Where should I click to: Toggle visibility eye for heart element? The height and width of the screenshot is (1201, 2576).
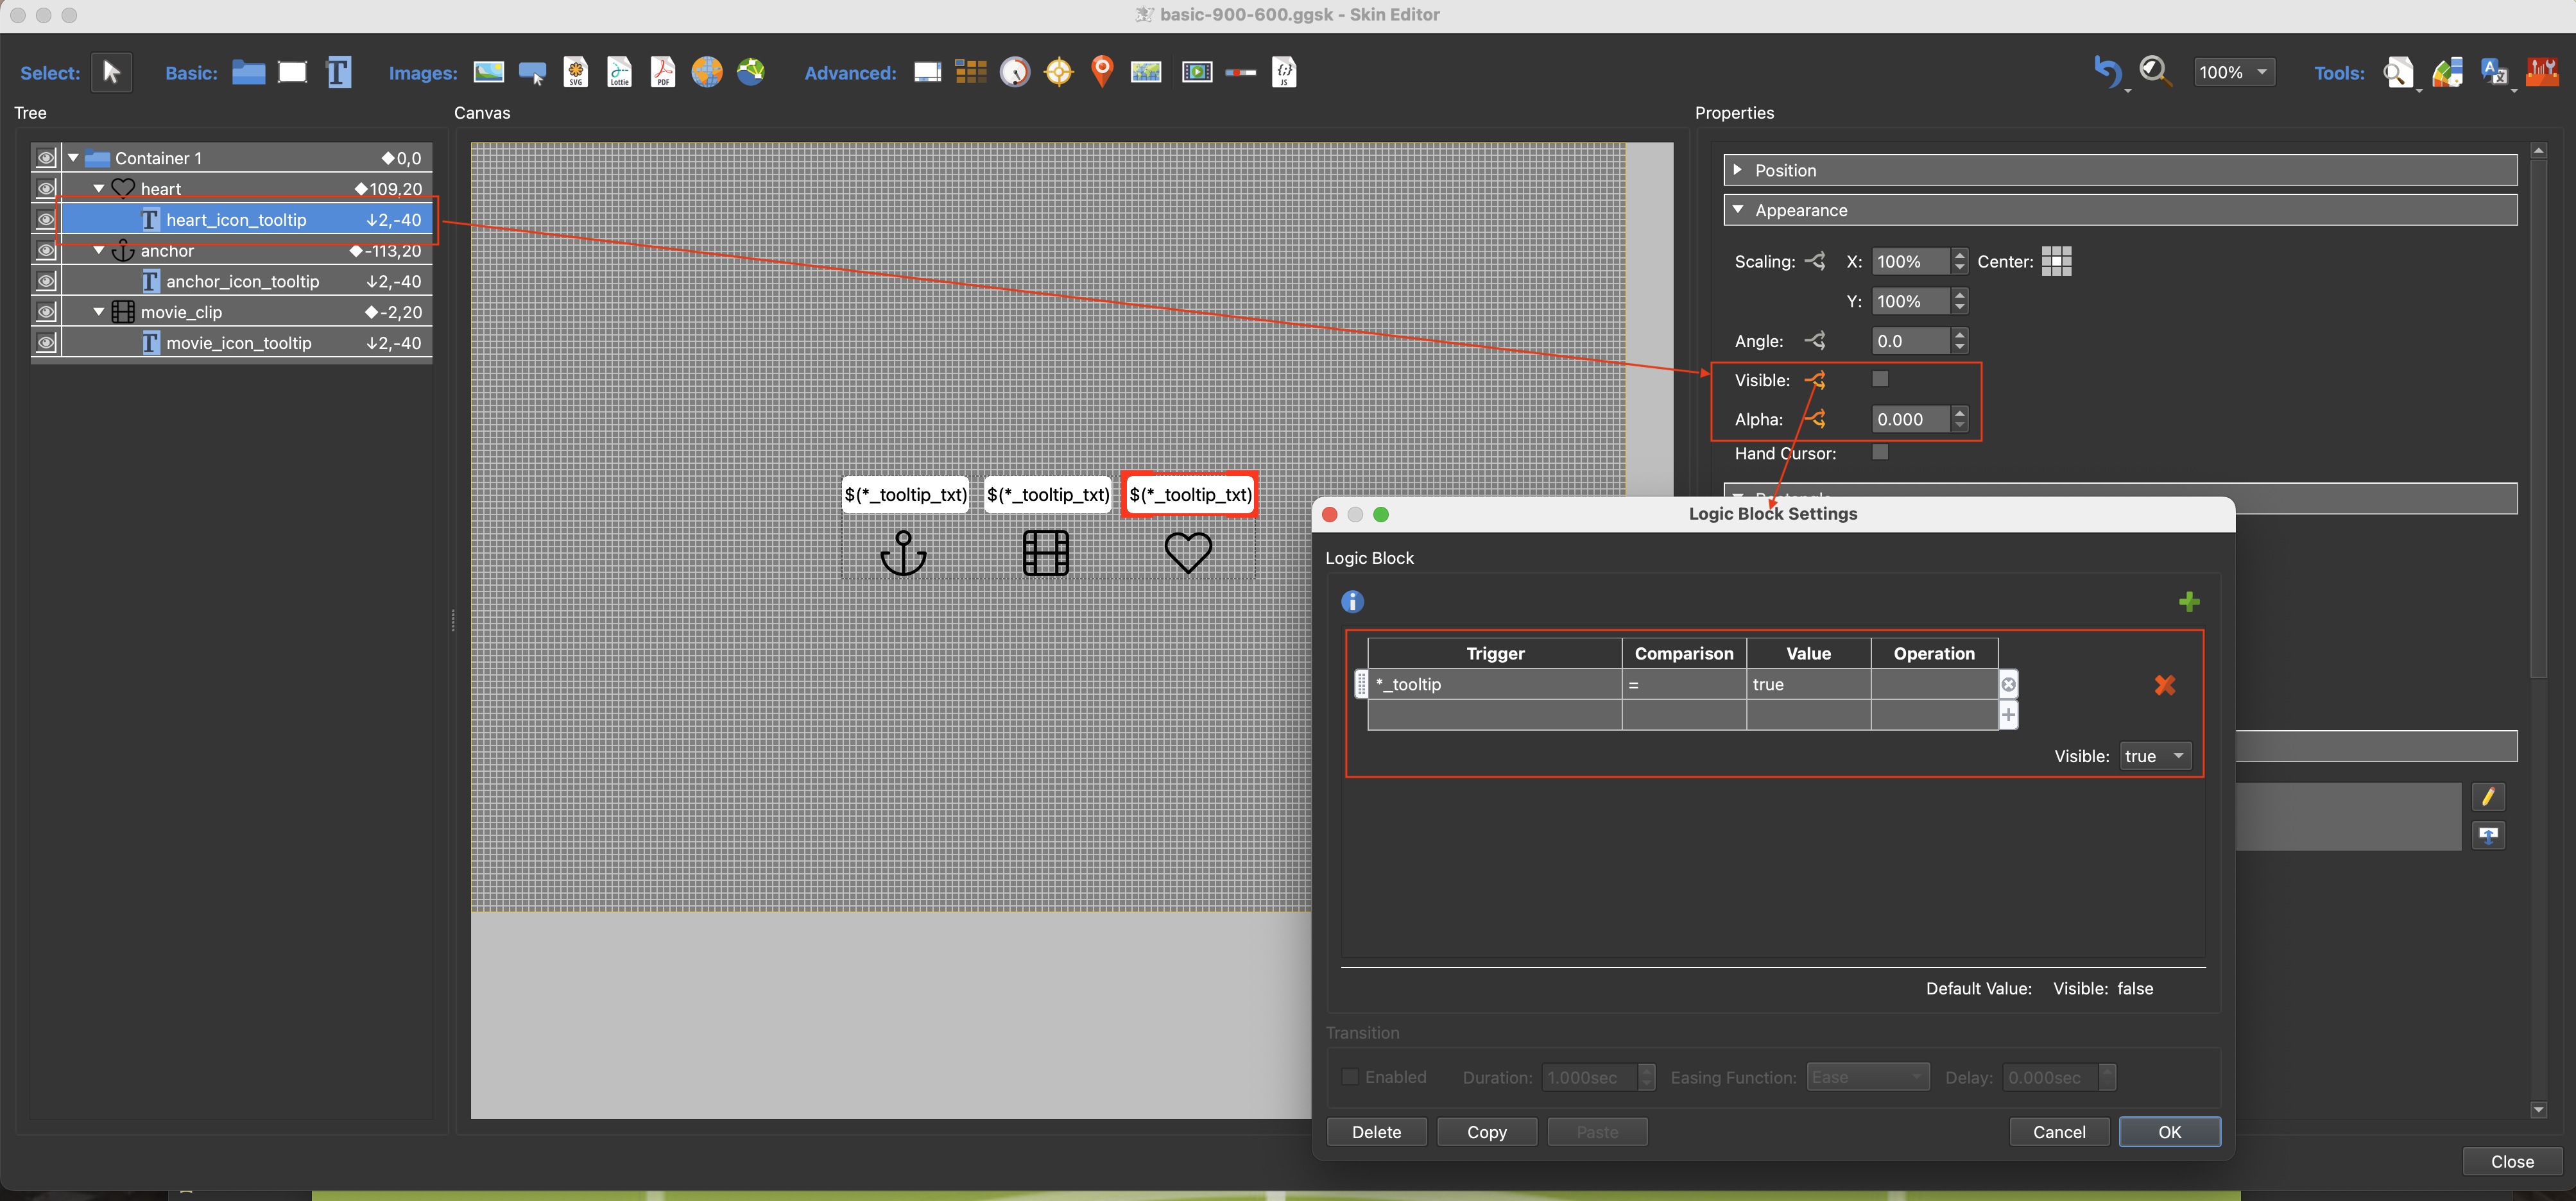[46, 188]
